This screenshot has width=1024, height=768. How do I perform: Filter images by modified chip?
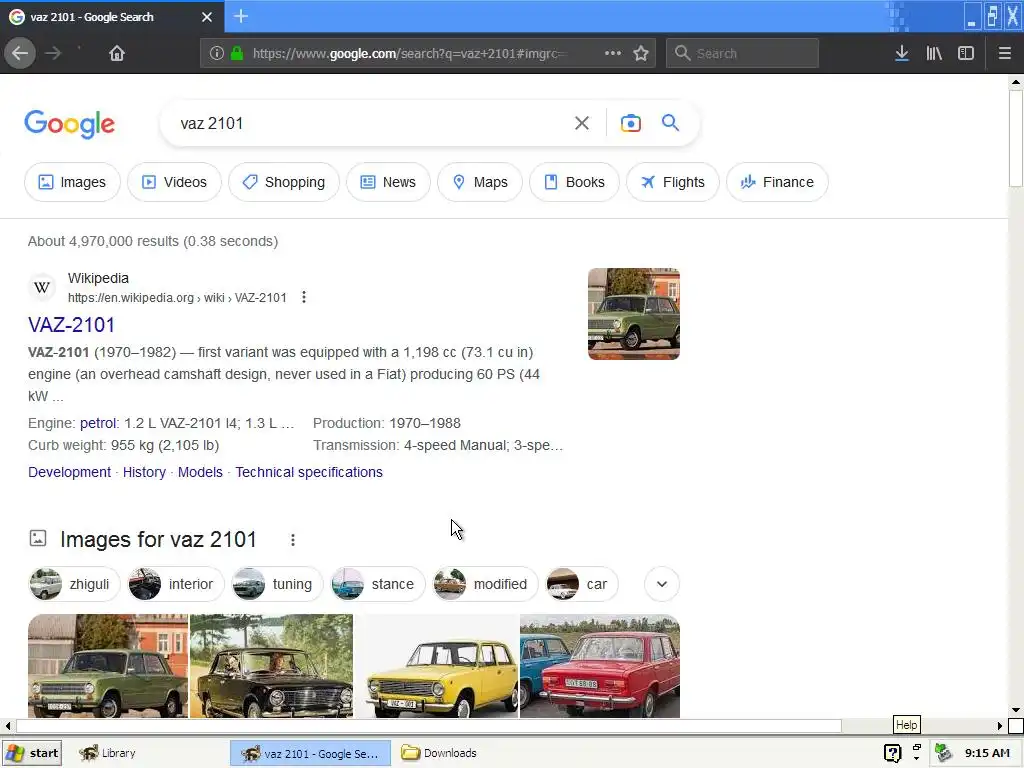[x=485, y=584]
